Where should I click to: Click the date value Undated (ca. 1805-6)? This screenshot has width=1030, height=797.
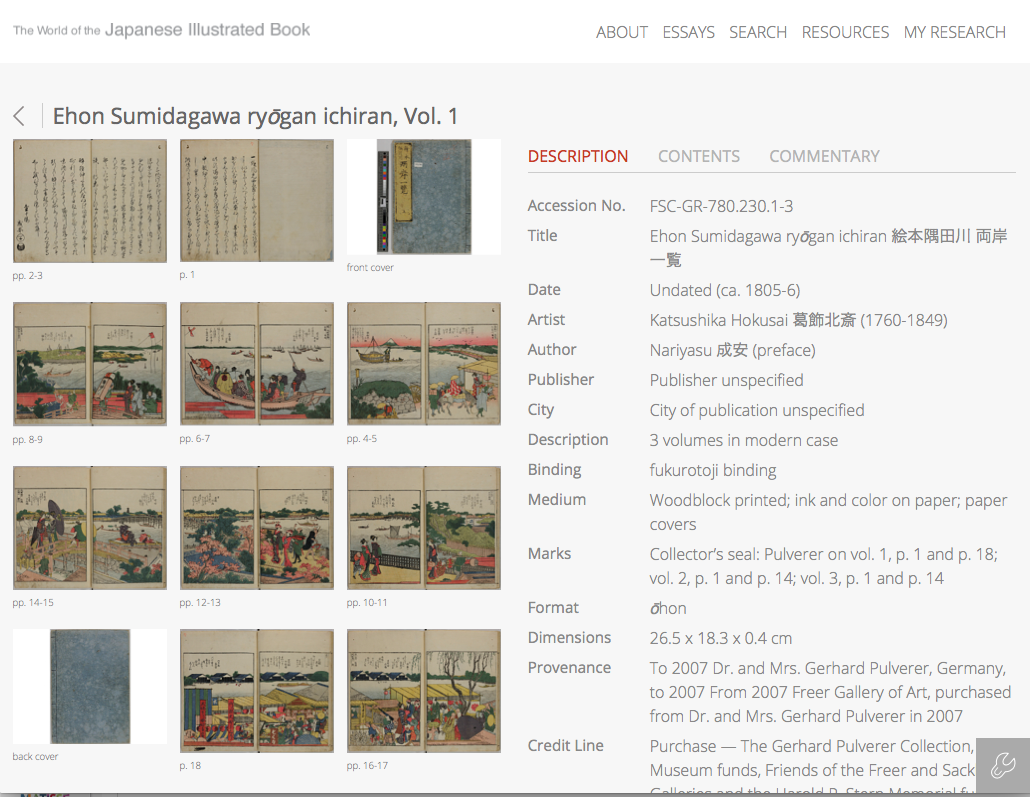(x=725, y=290)
